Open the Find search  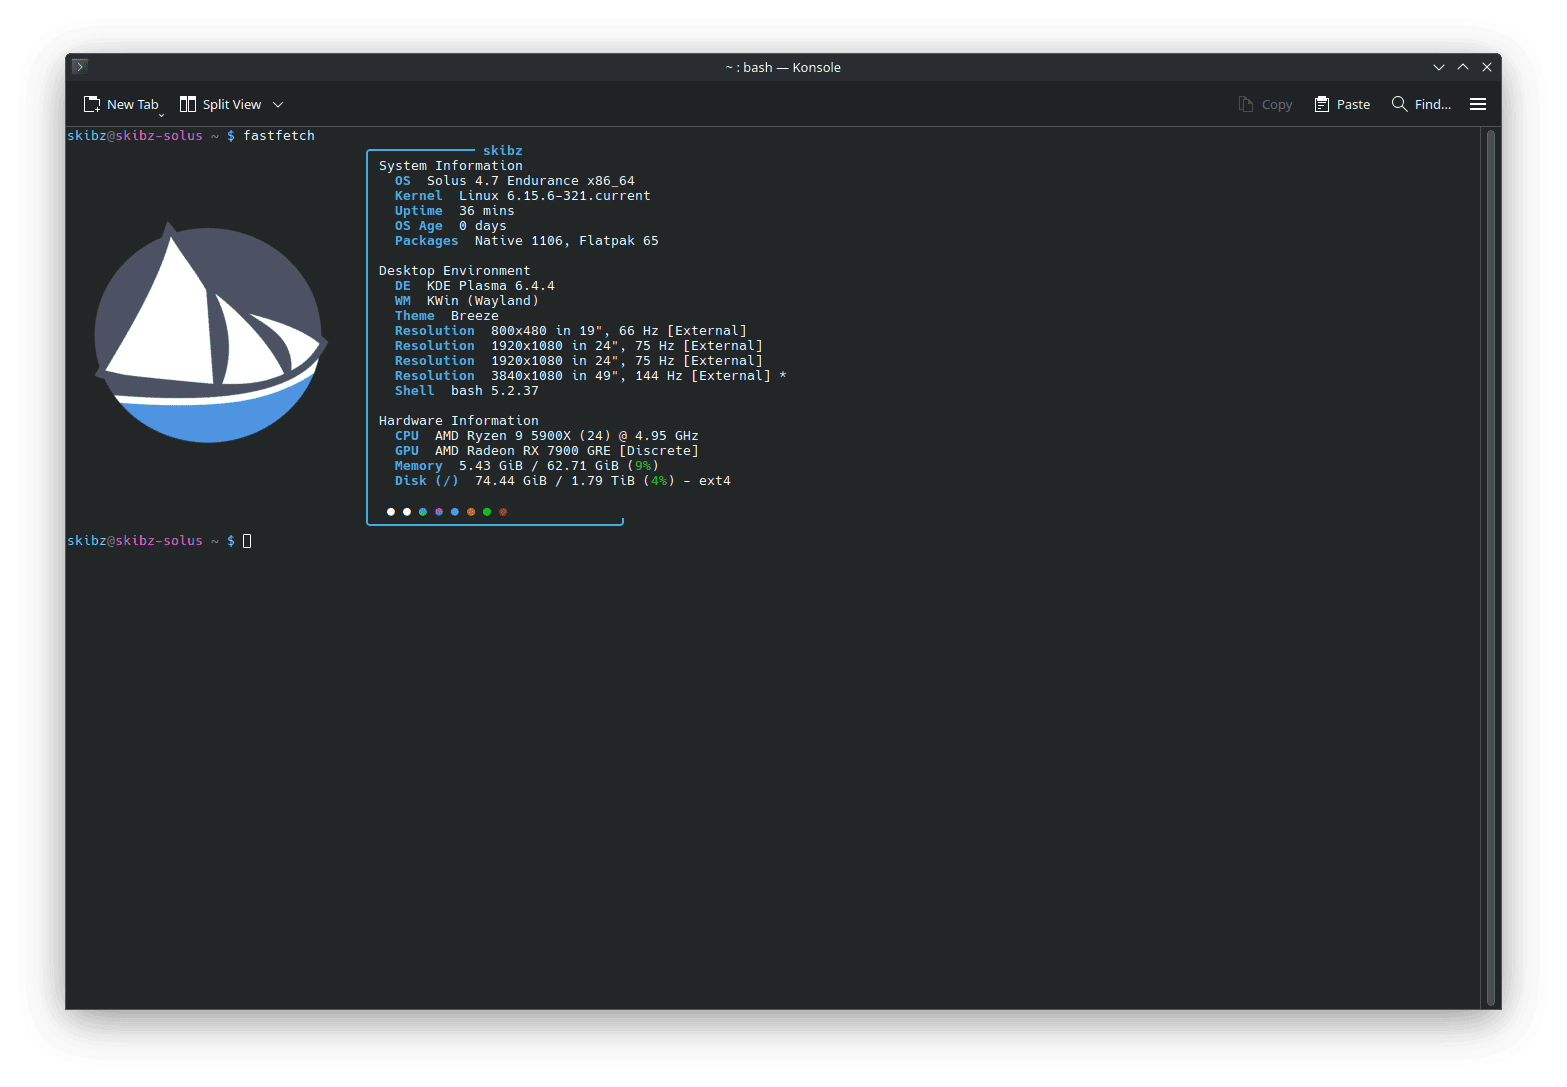tap(1421, 104)
